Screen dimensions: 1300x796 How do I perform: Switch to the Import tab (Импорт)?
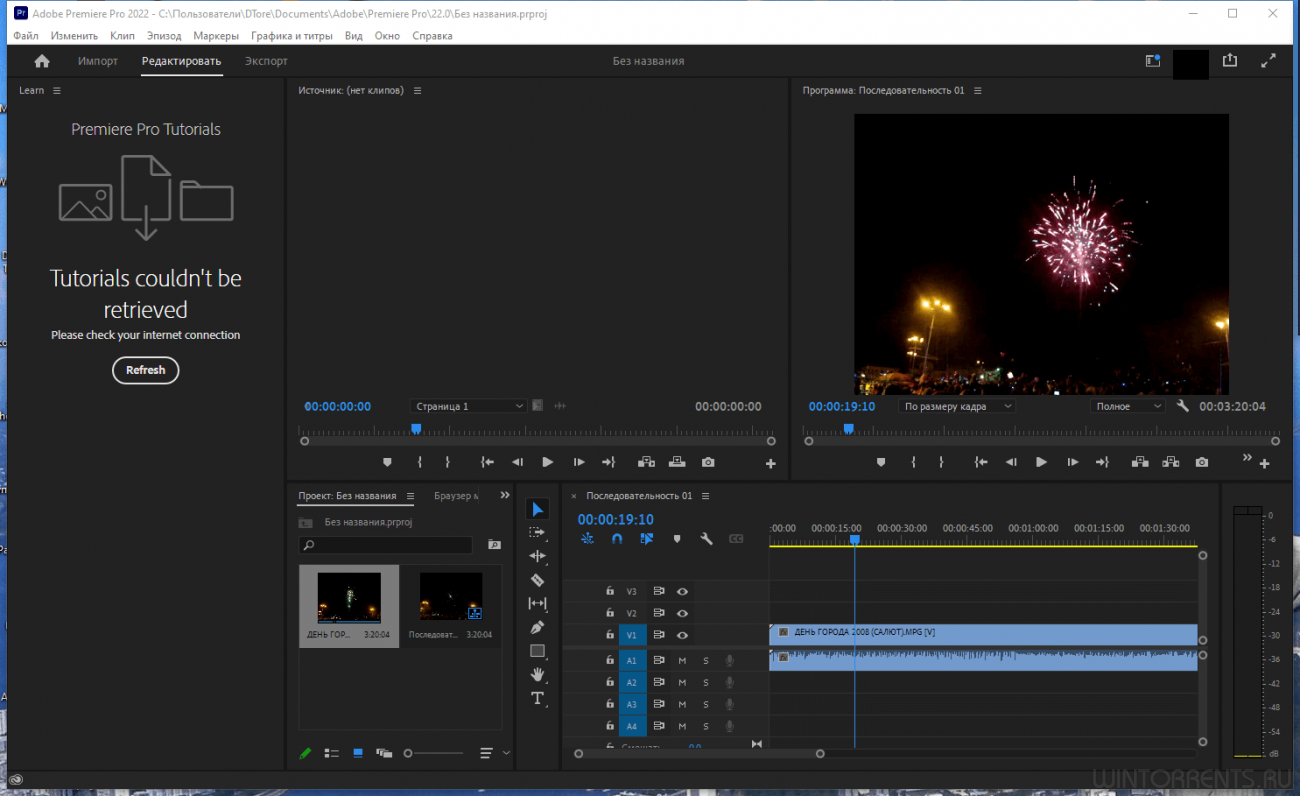click(98, 61)
